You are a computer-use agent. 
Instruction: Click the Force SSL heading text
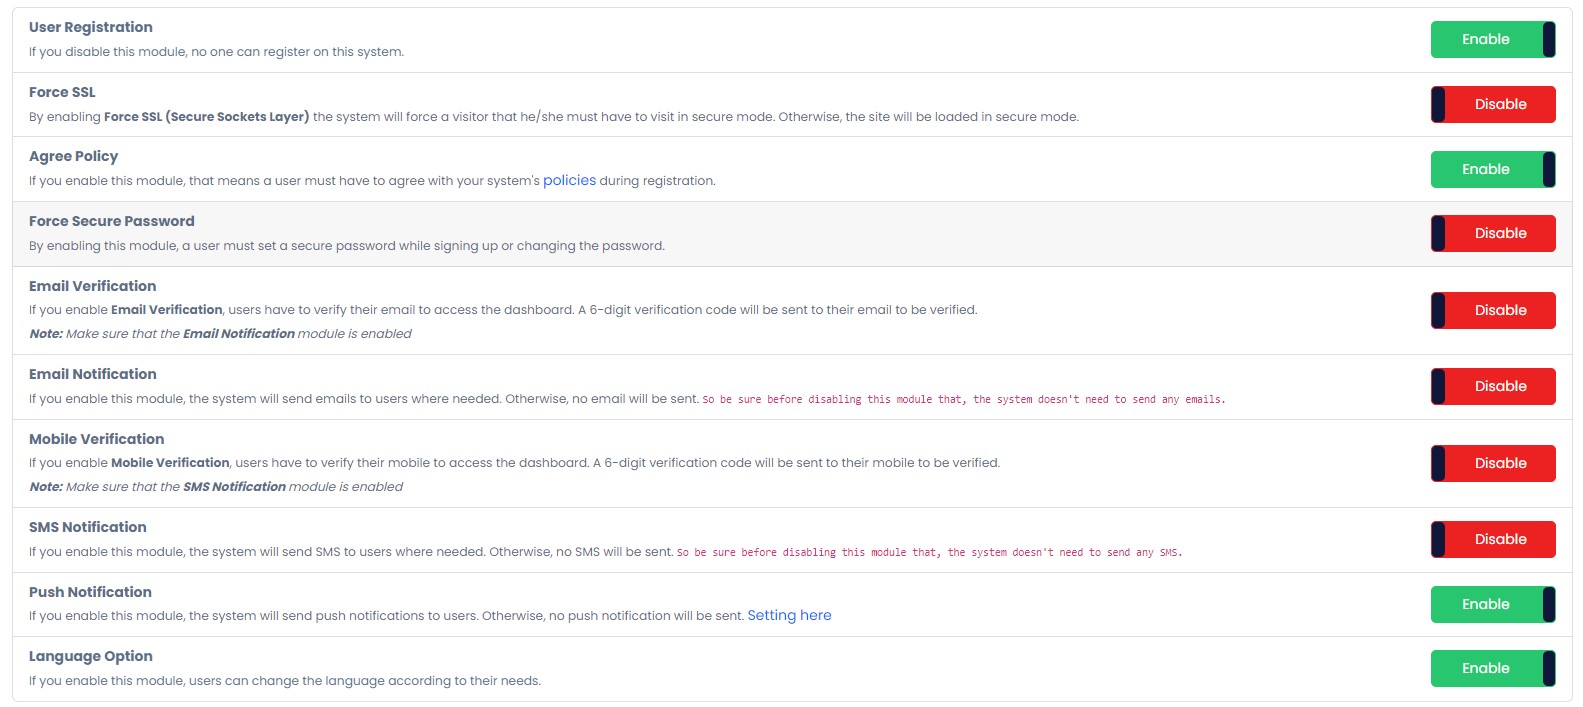click(62, 92)
